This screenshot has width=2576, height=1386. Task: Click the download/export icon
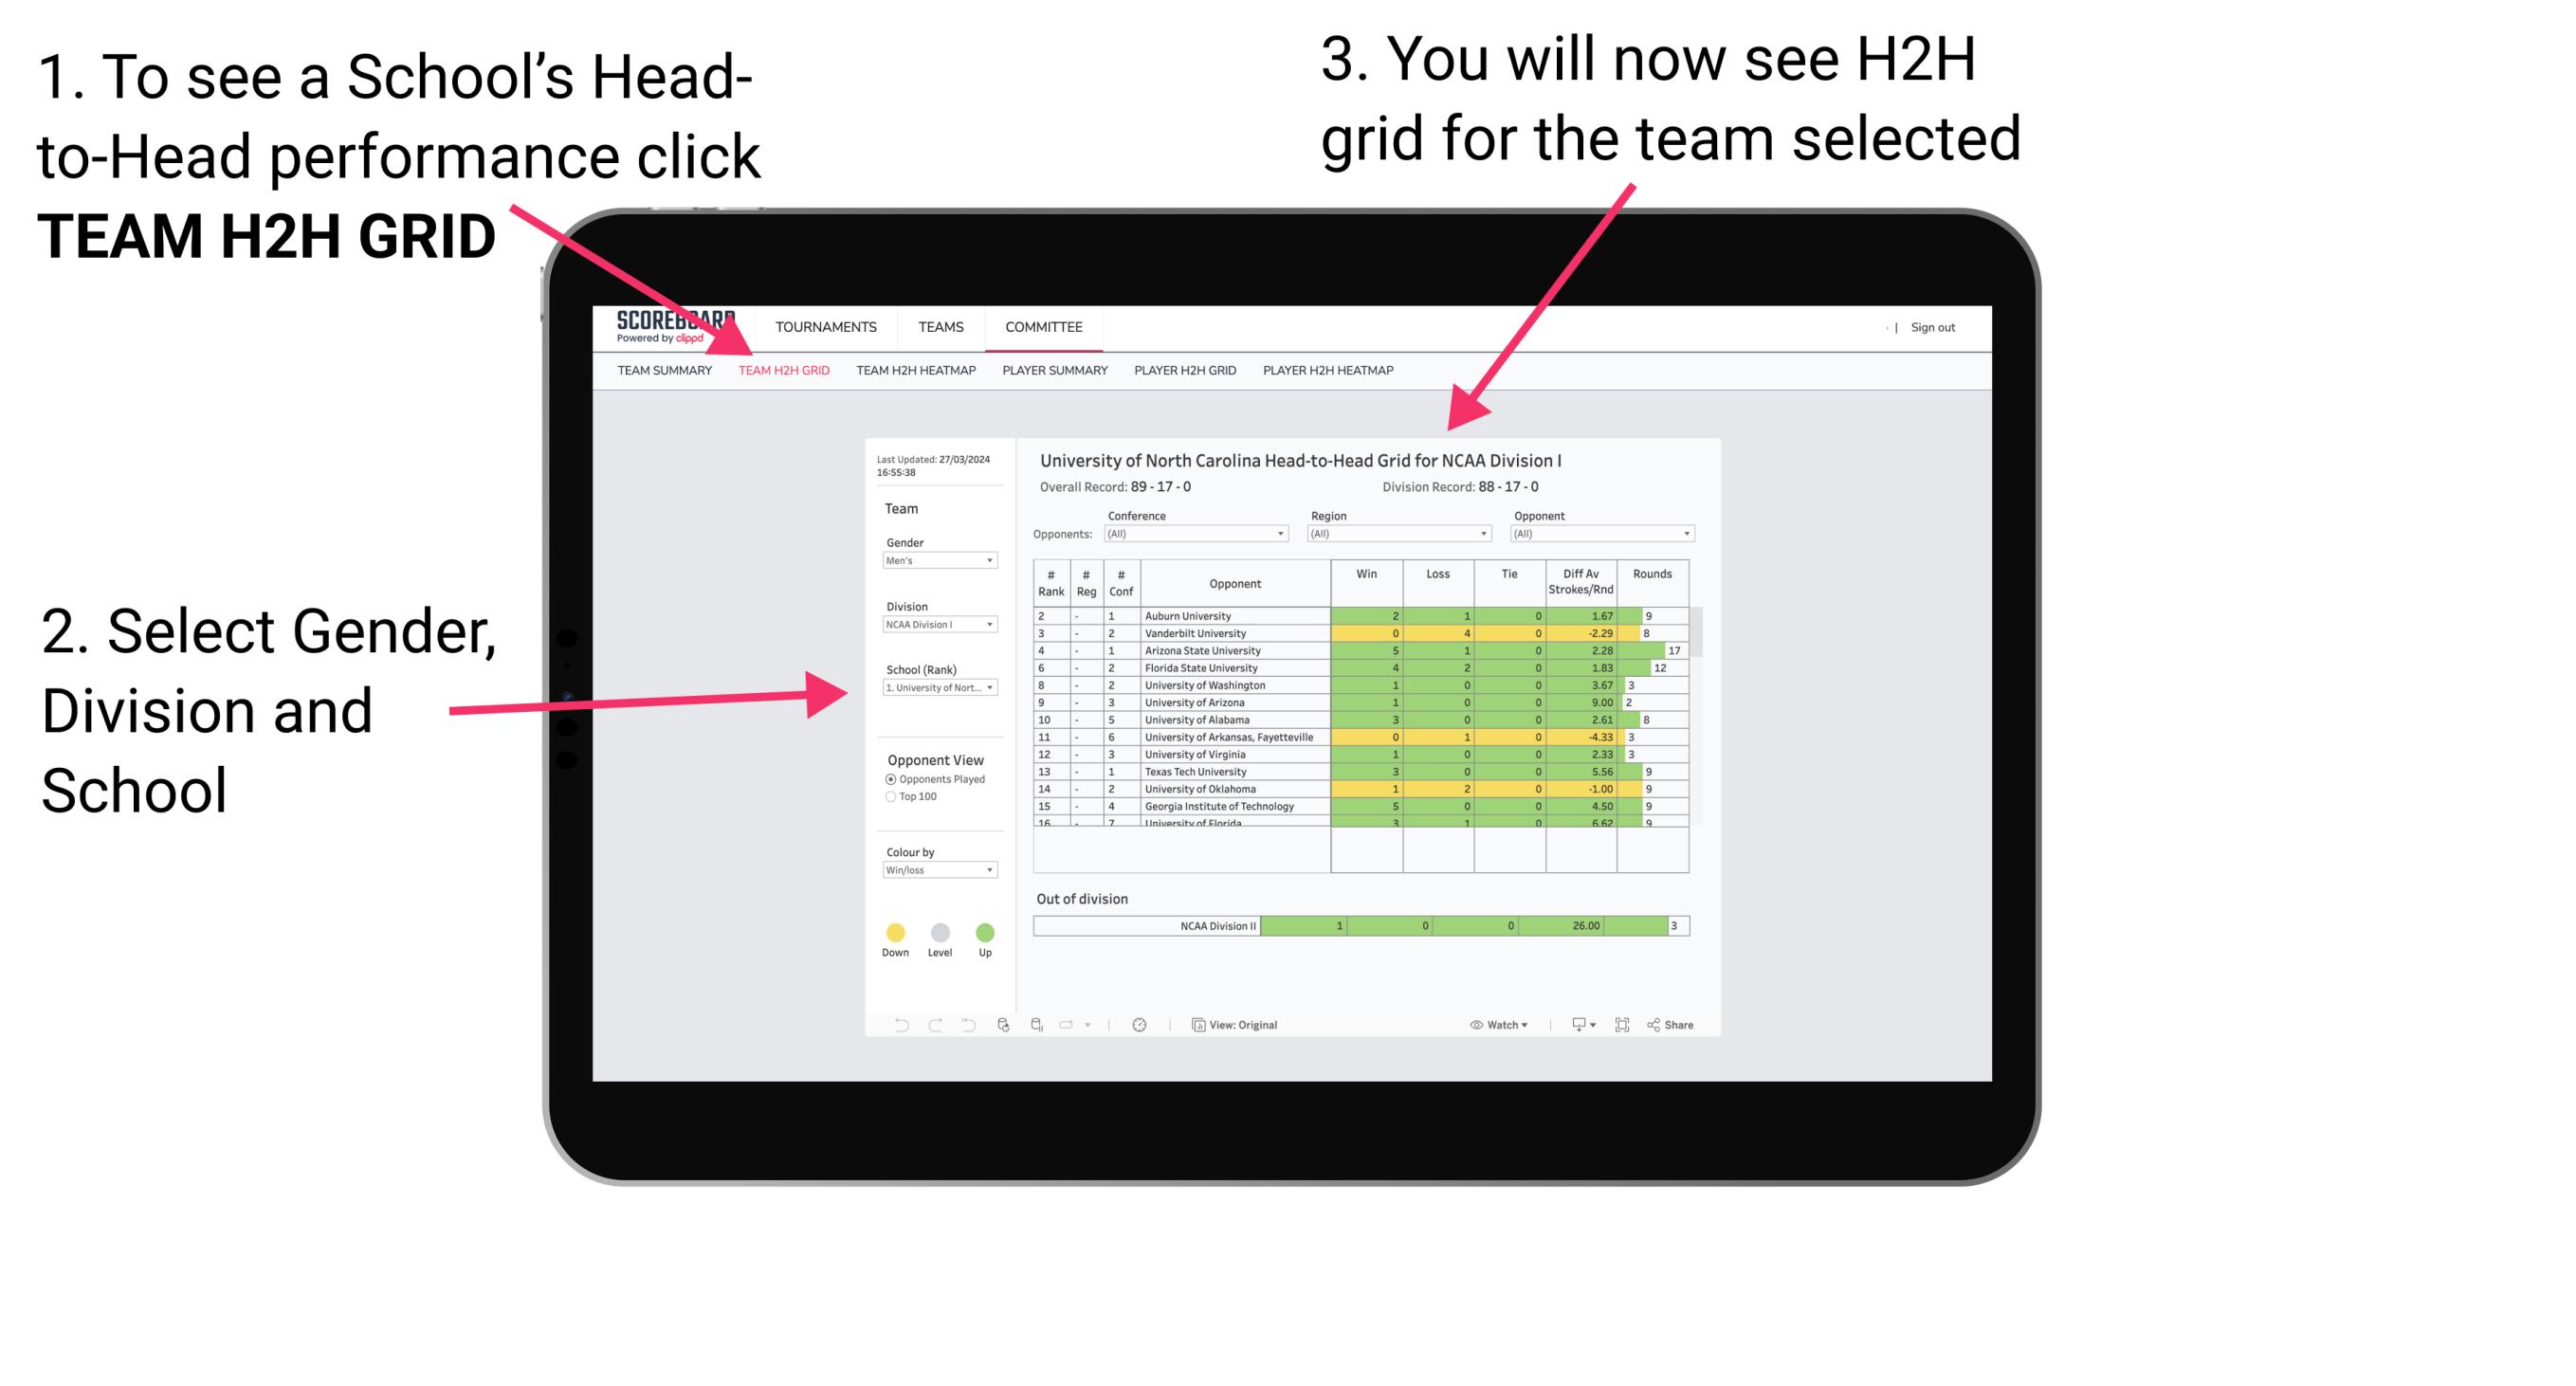[1574, 1024]
